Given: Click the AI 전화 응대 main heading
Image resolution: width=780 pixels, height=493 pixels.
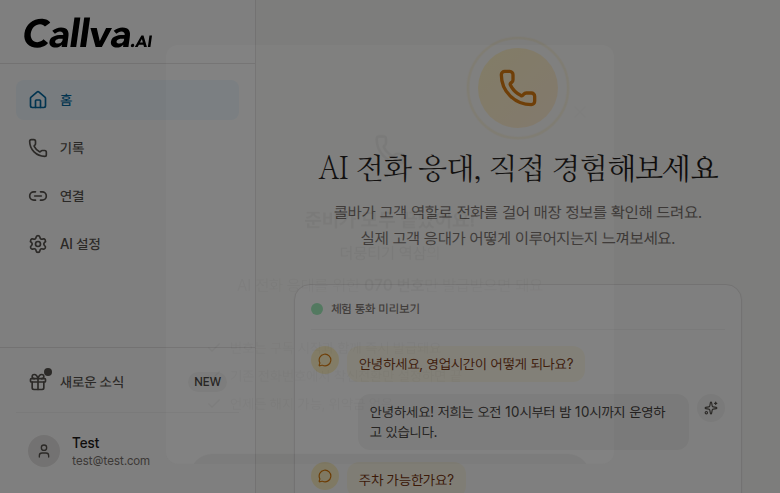Looking at the screenshot, I should [x=518, y=168].
